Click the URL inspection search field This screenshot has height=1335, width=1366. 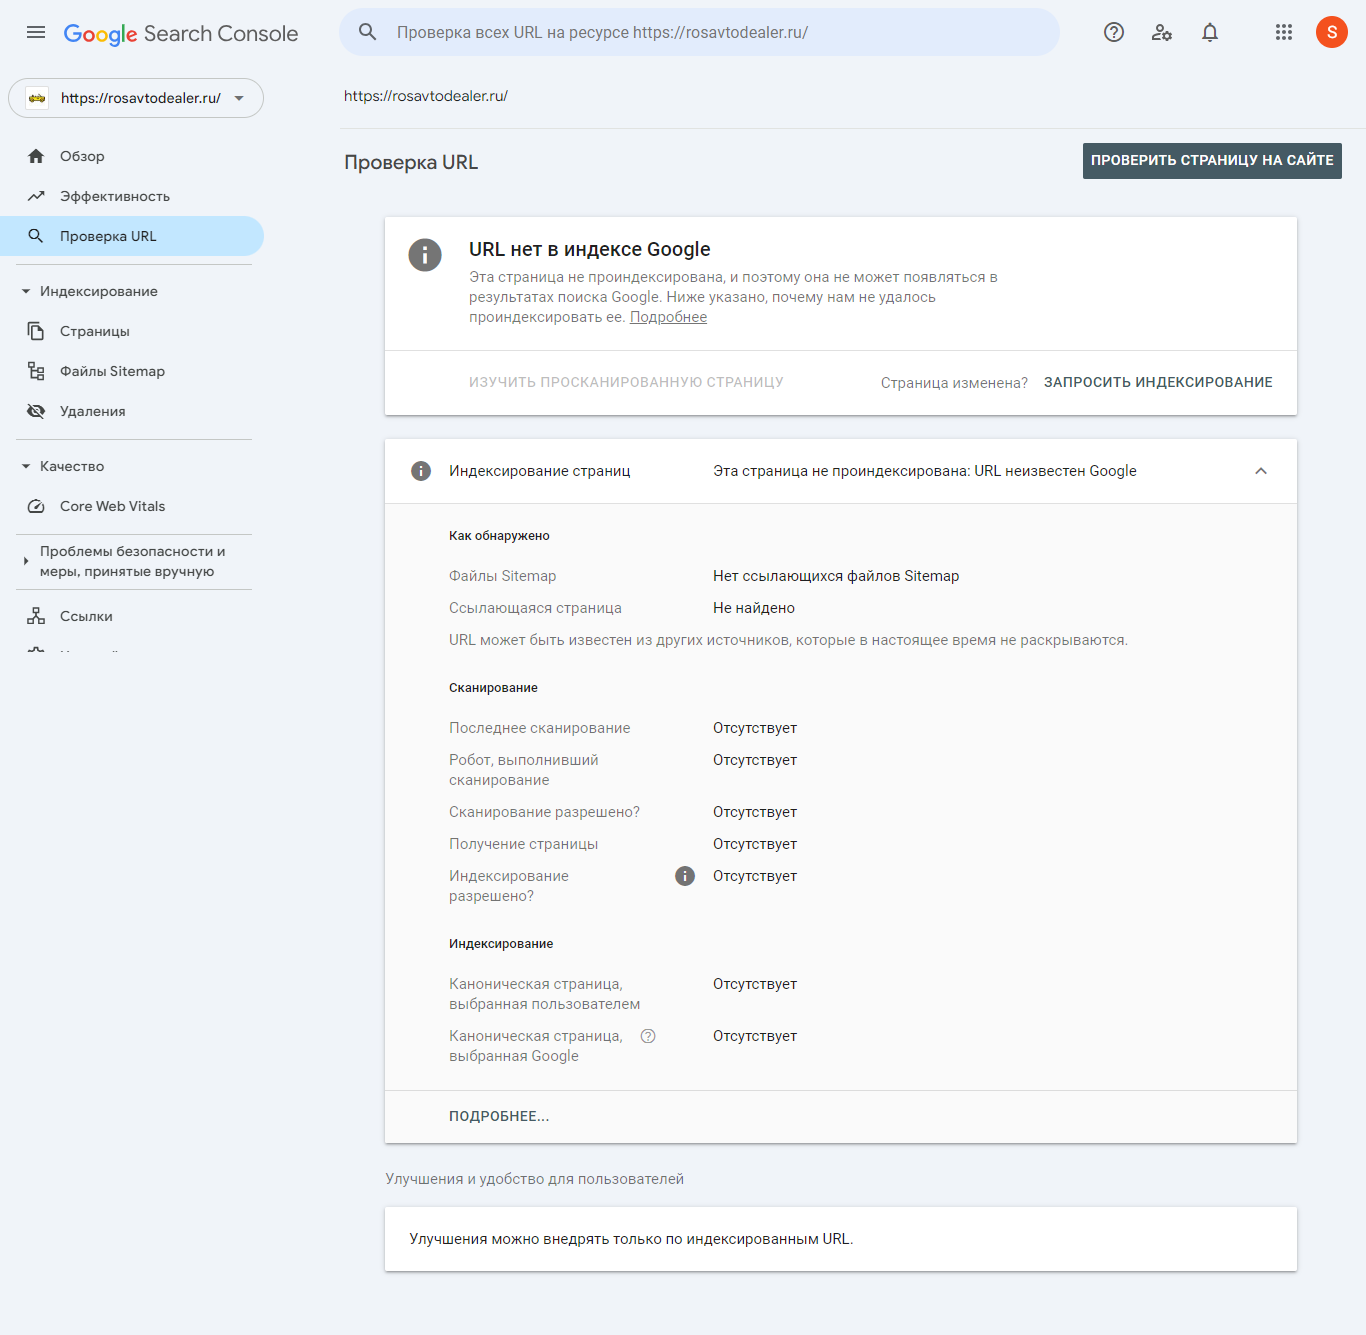(x=700, y=32)
